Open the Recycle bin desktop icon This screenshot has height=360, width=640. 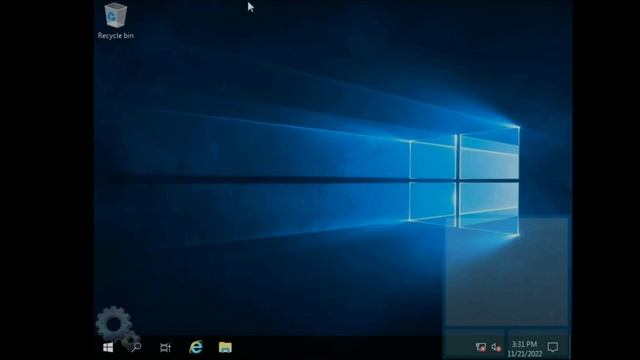coord(116,21)
